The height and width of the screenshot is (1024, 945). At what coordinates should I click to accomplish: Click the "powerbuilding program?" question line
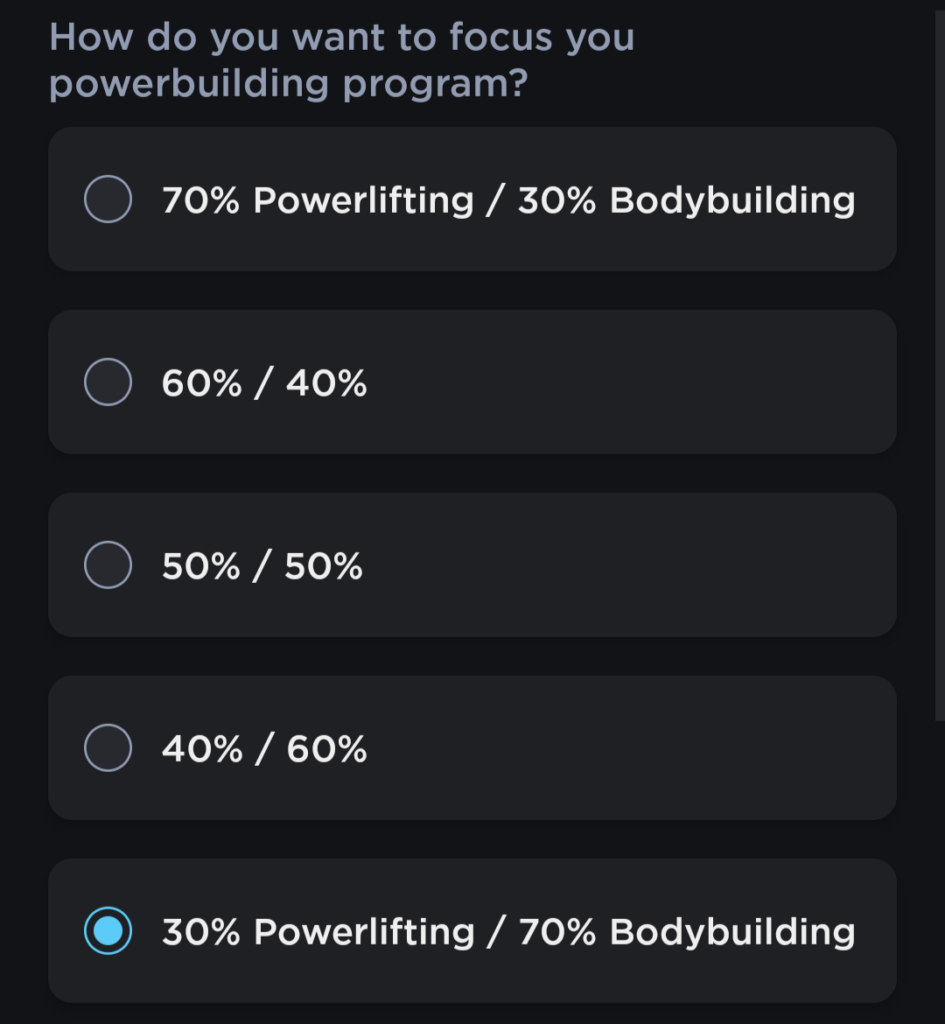tap(288, 85)
